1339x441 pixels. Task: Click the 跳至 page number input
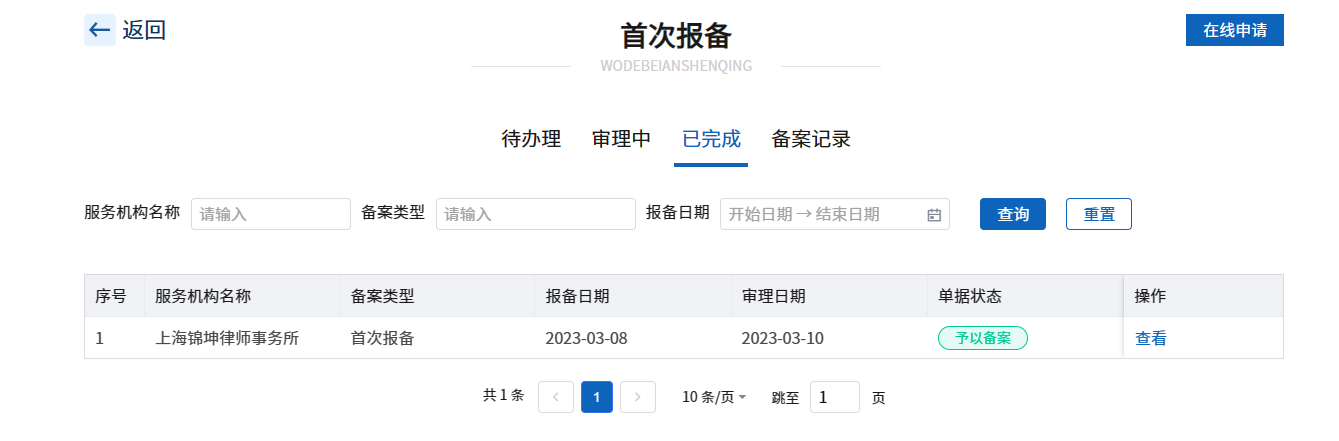[835, 397]
